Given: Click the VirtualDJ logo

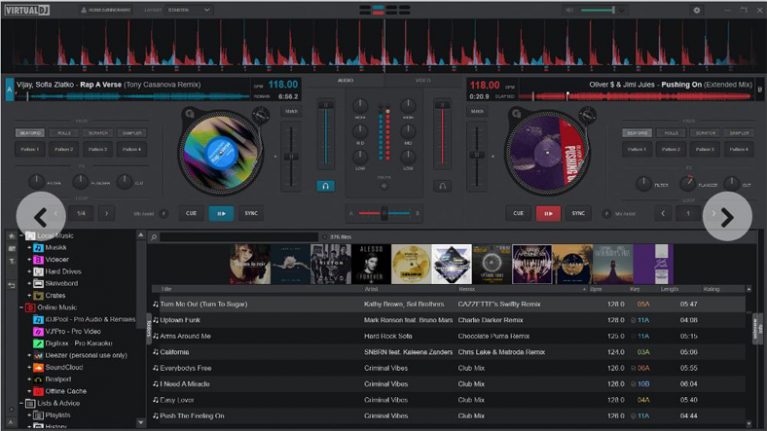Looking at the screenshot, I should (27, 10).
